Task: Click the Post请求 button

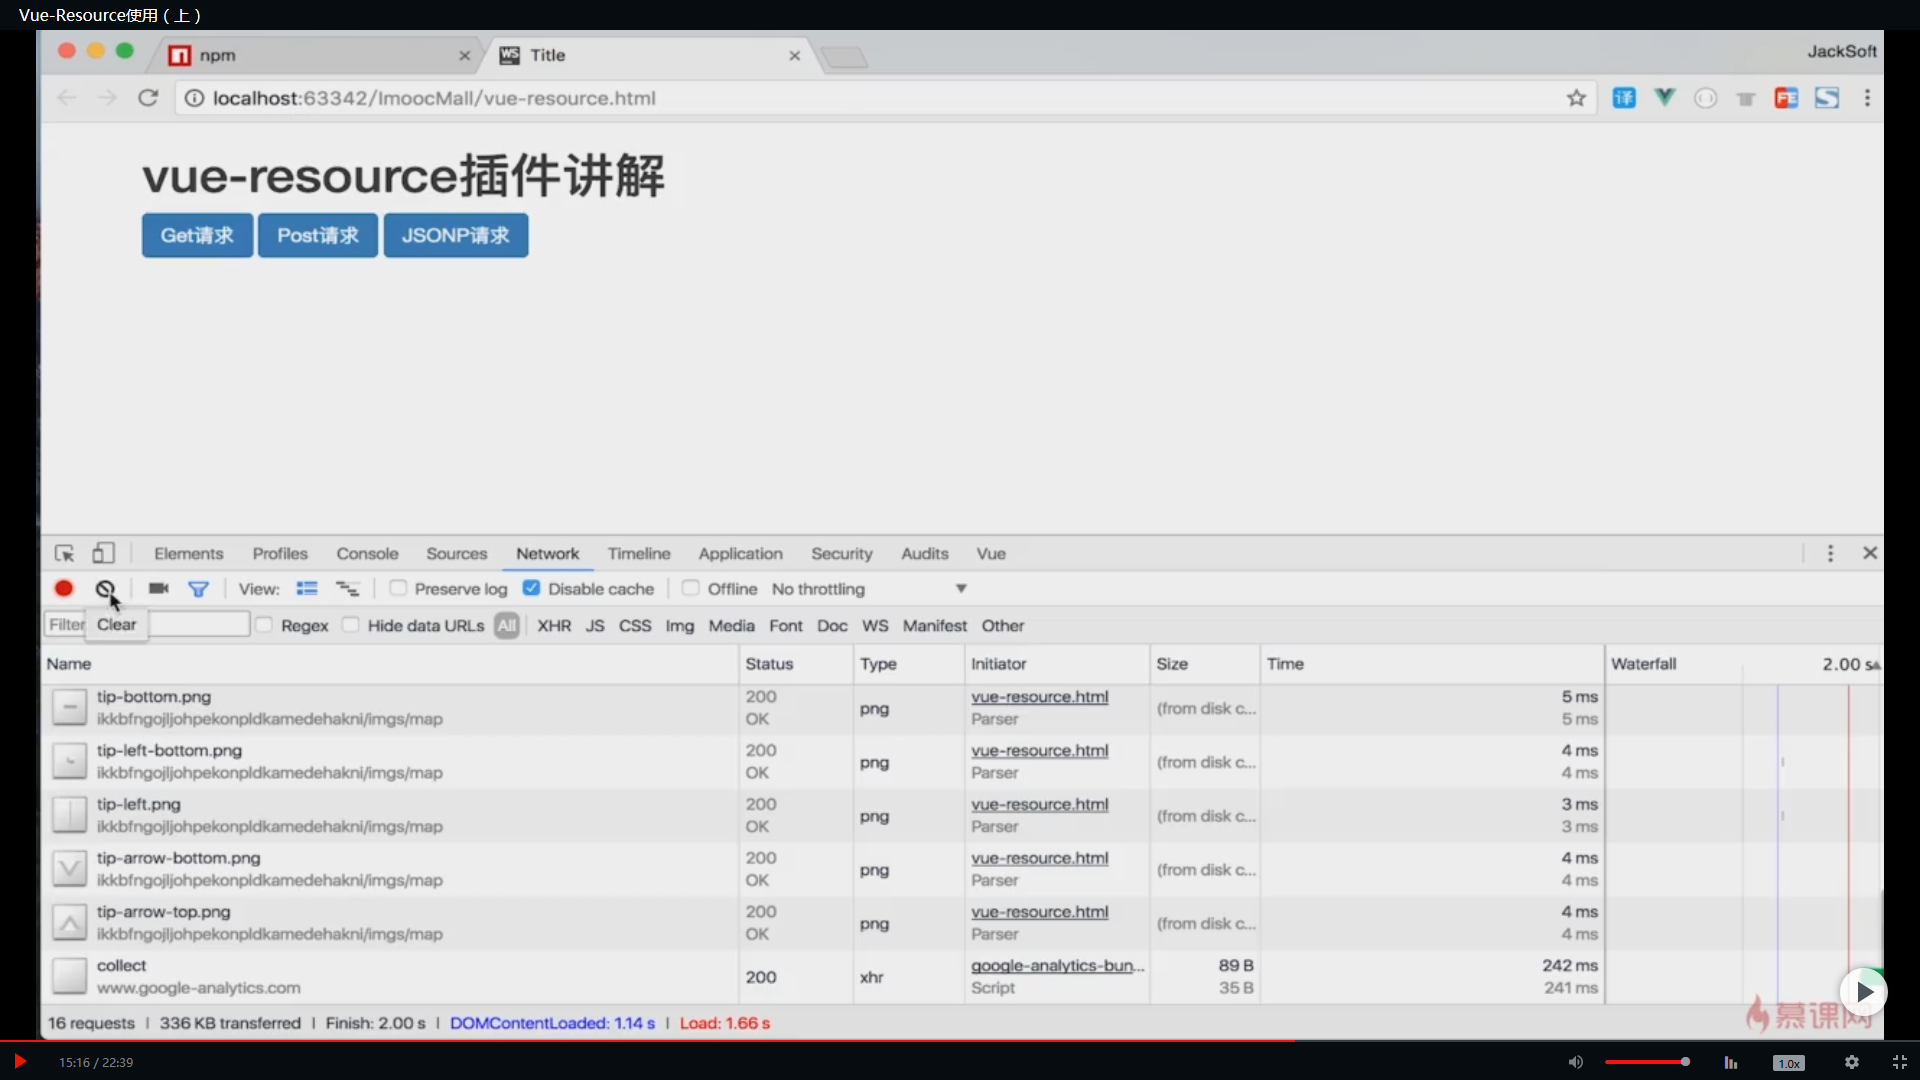Action: pyautogui.click(x=317, y=235)
